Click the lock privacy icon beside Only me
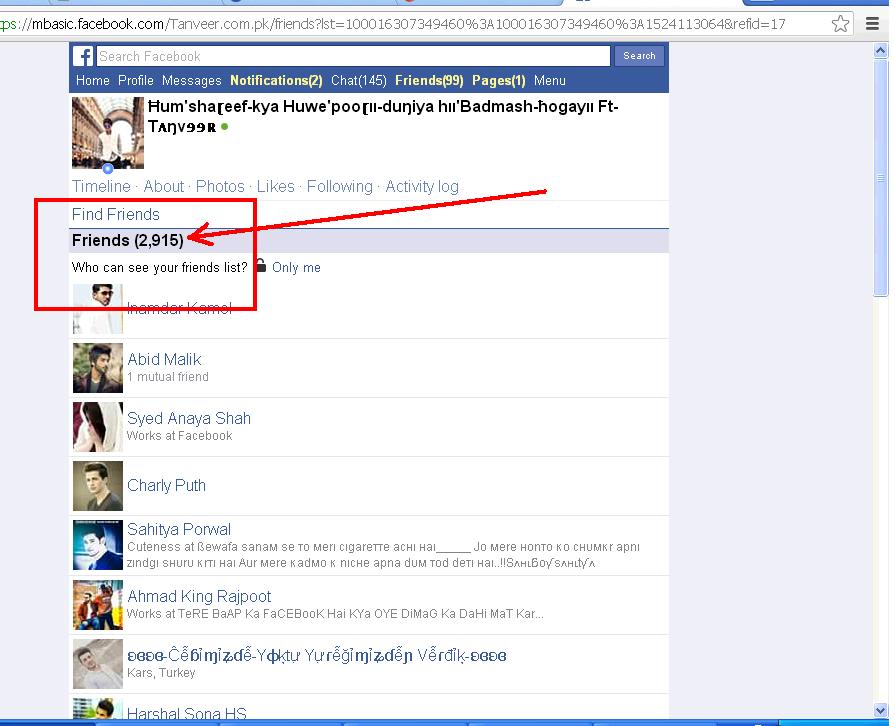This screenshot has width=895, height=726. click(x=260, y=265)
